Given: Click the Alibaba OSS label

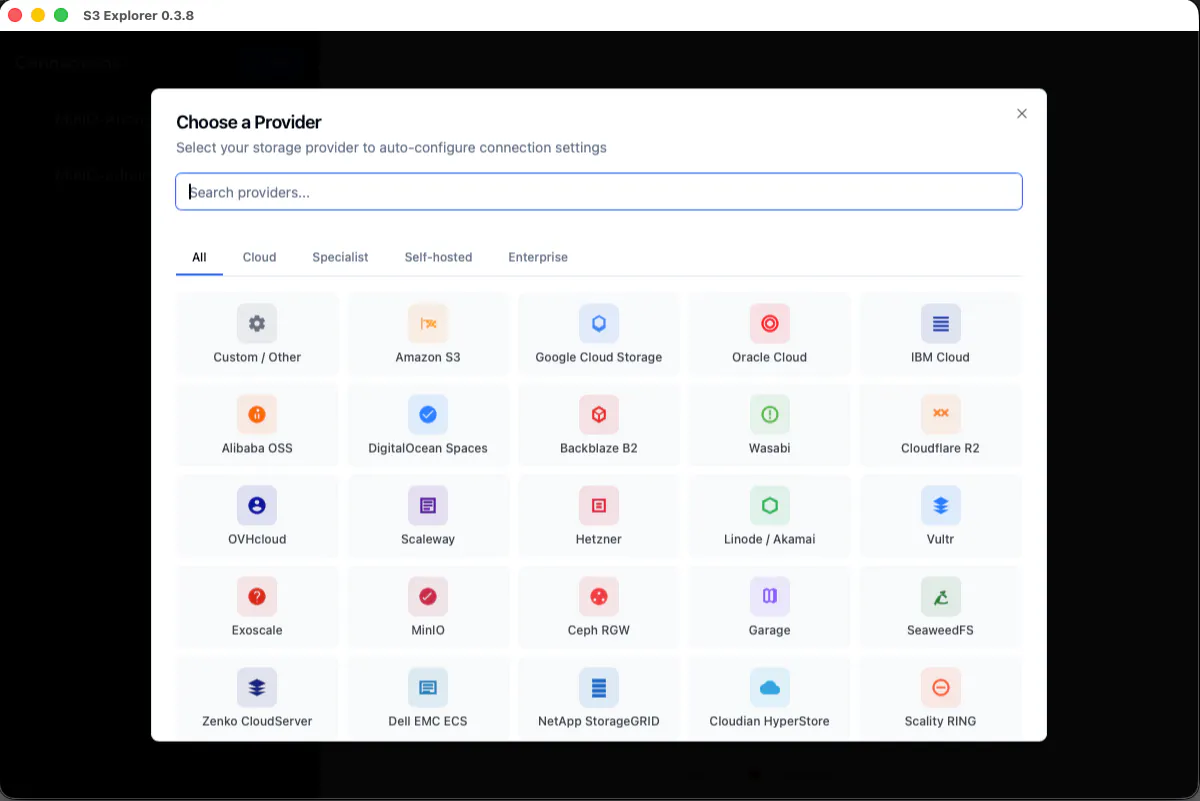Looking at the screenshot, I should 257,448.
